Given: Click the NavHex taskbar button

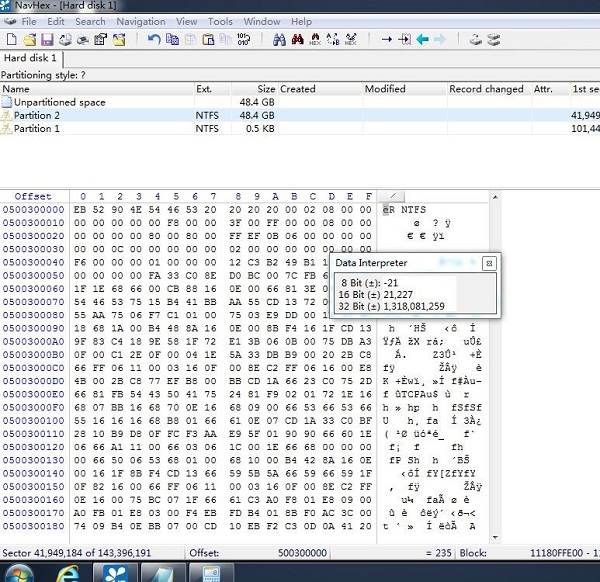Looking at the screenshot, I should click(116, 572).
